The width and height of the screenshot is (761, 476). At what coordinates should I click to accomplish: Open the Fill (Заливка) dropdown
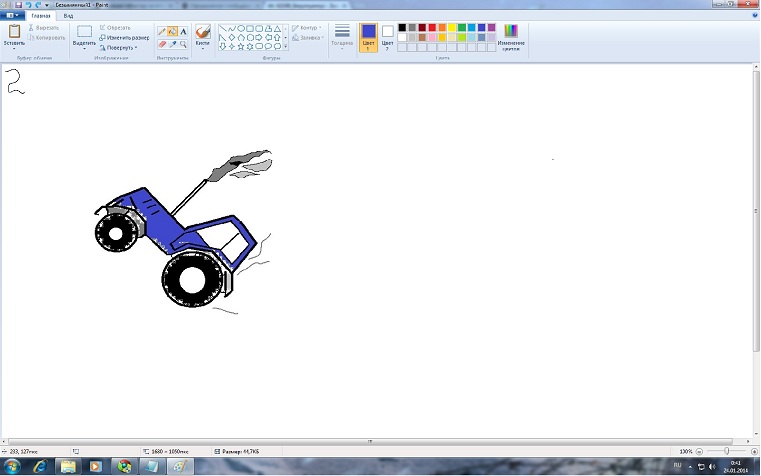(x=308, y=37)
